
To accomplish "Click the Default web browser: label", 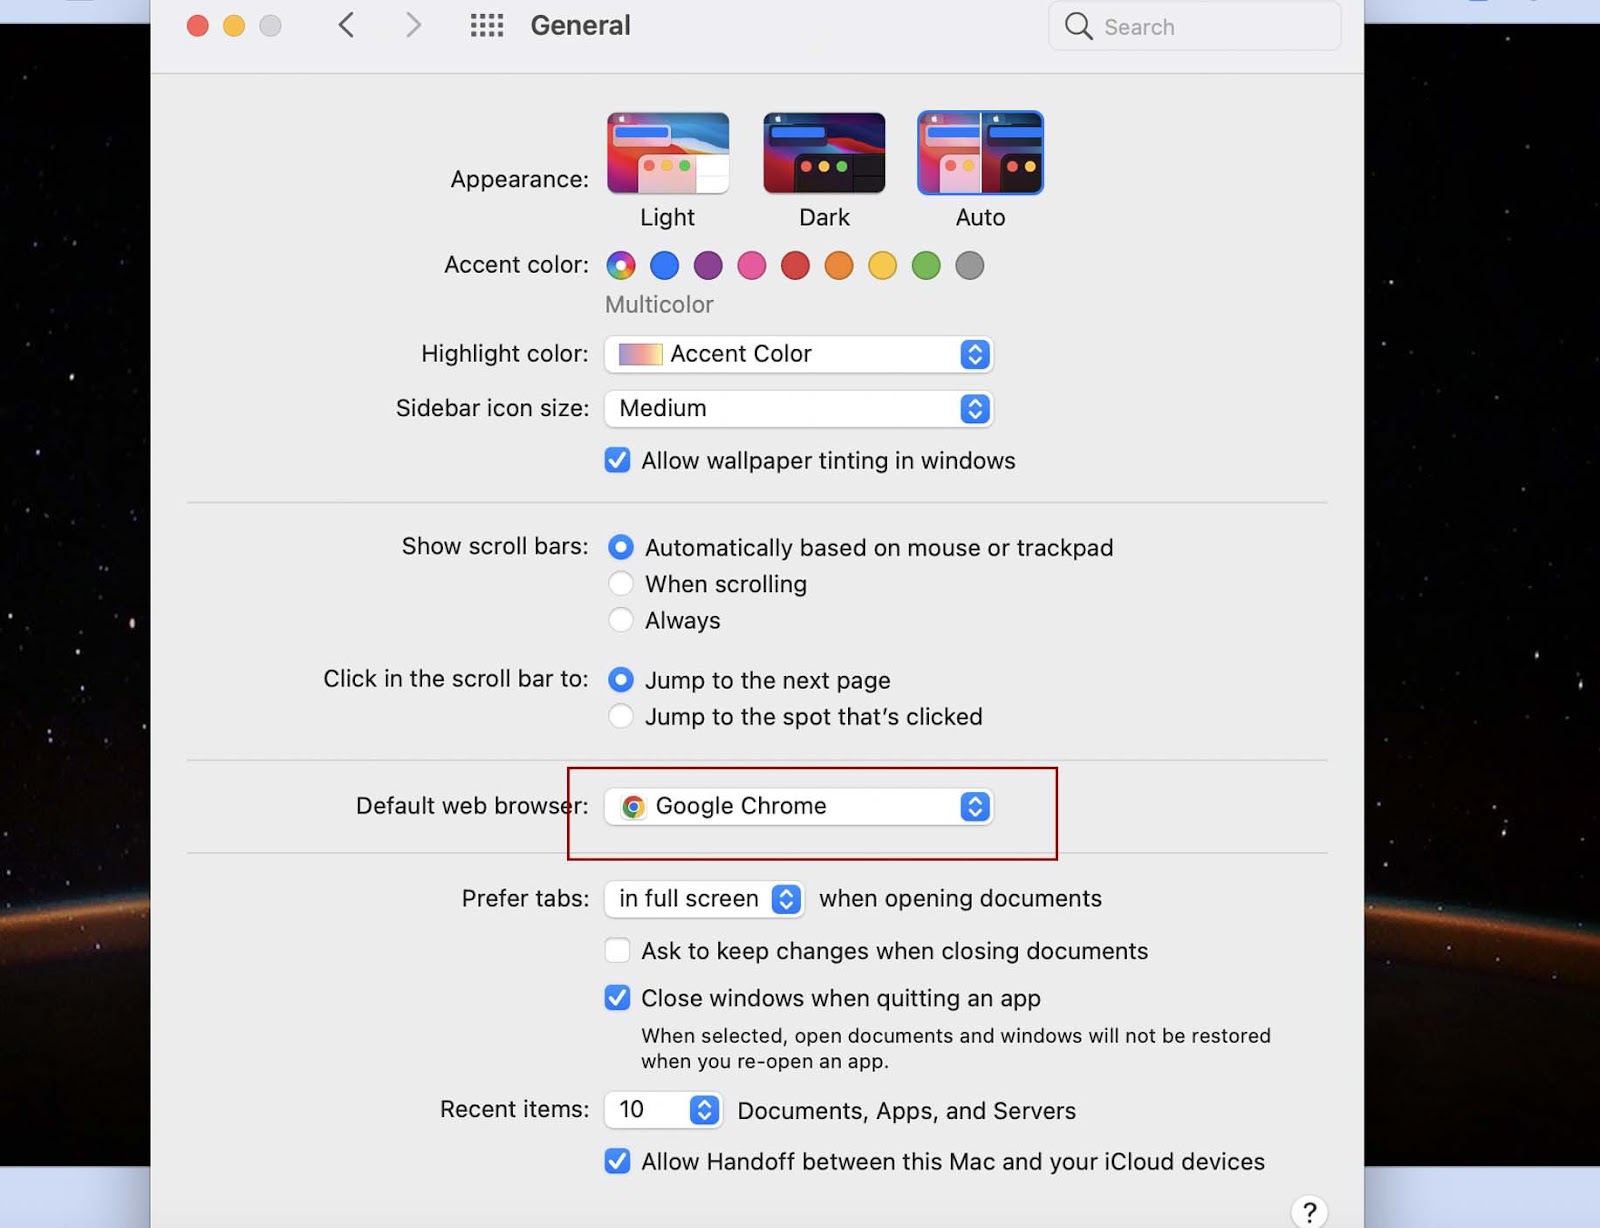I will (x=472, y=806).
